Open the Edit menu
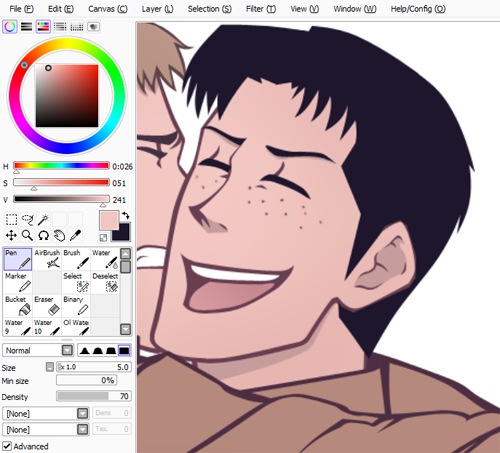This screenshot has width=500, height=453. tap(61, 9)
